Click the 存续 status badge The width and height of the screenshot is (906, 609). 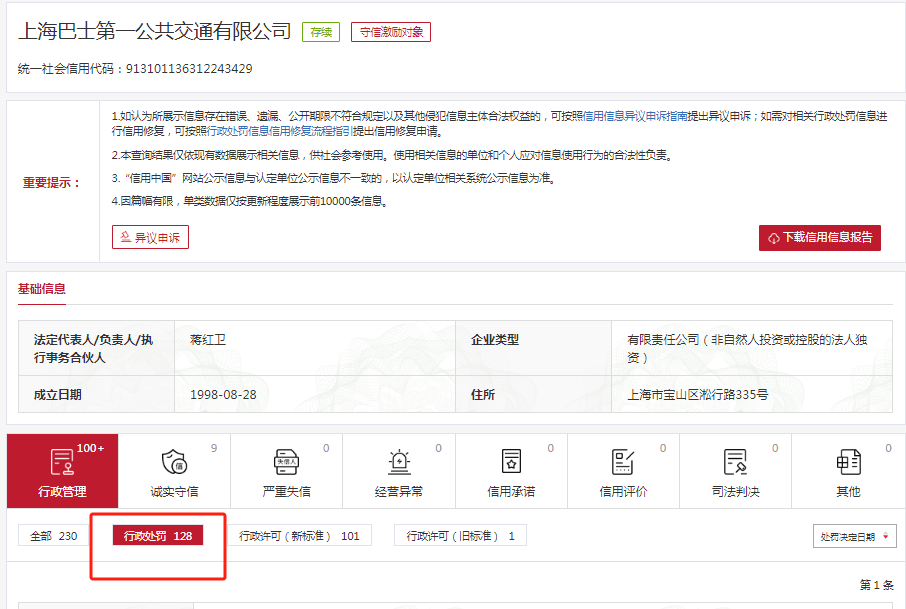point(321,32)
